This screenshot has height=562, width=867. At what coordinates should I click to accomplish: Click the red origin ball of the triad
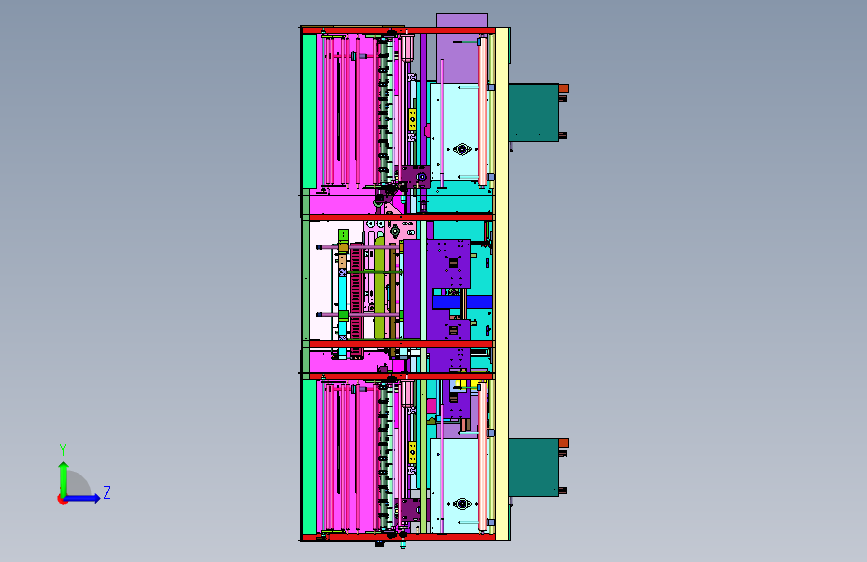point(62,499)
